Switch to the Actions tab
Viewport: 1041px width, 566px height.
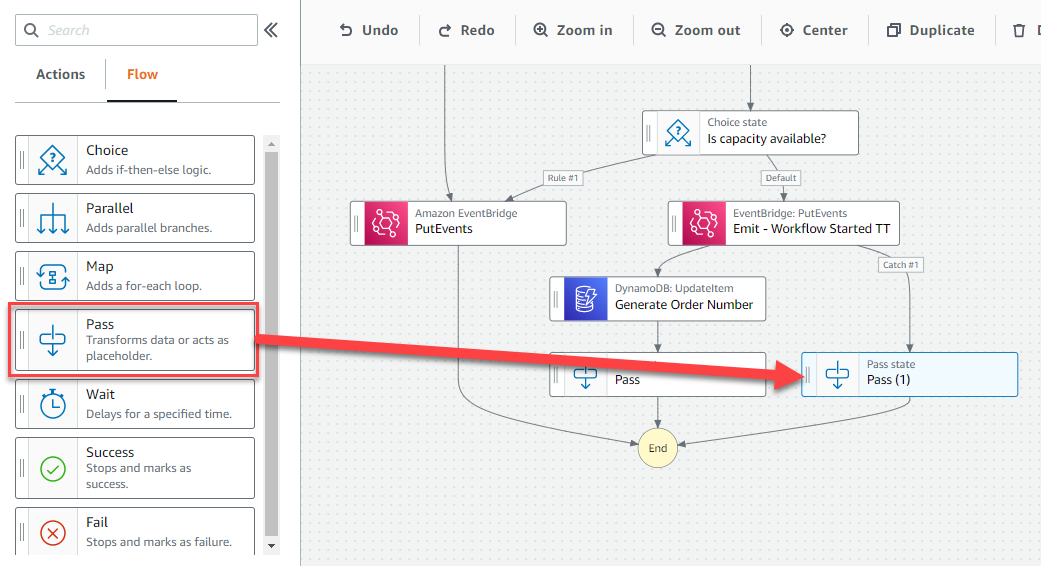click(x=60, y=74)
